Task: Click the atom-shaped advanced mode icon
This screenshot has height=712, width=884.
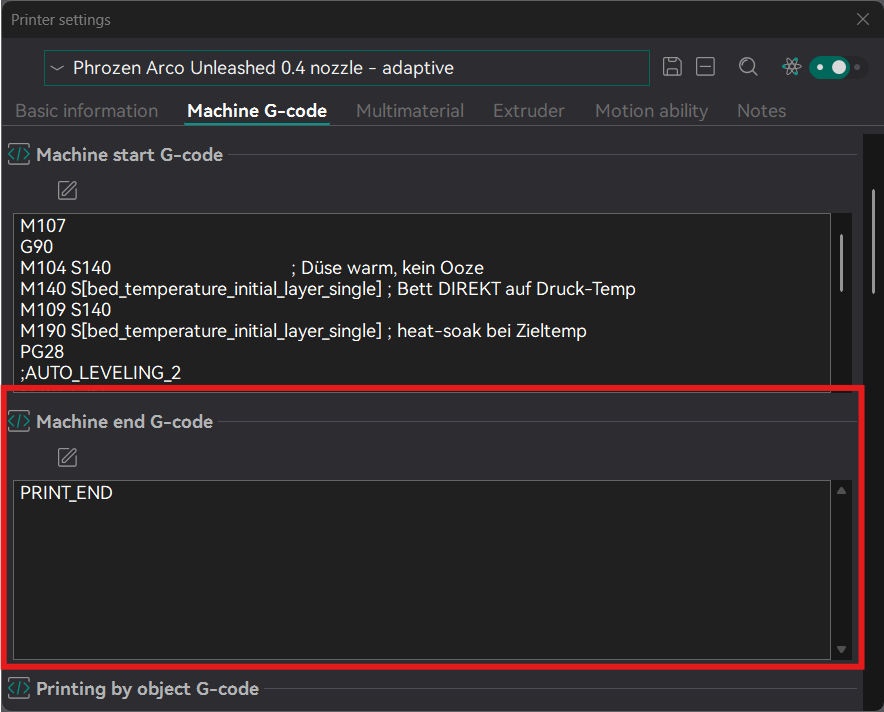Action: point(792,67)
